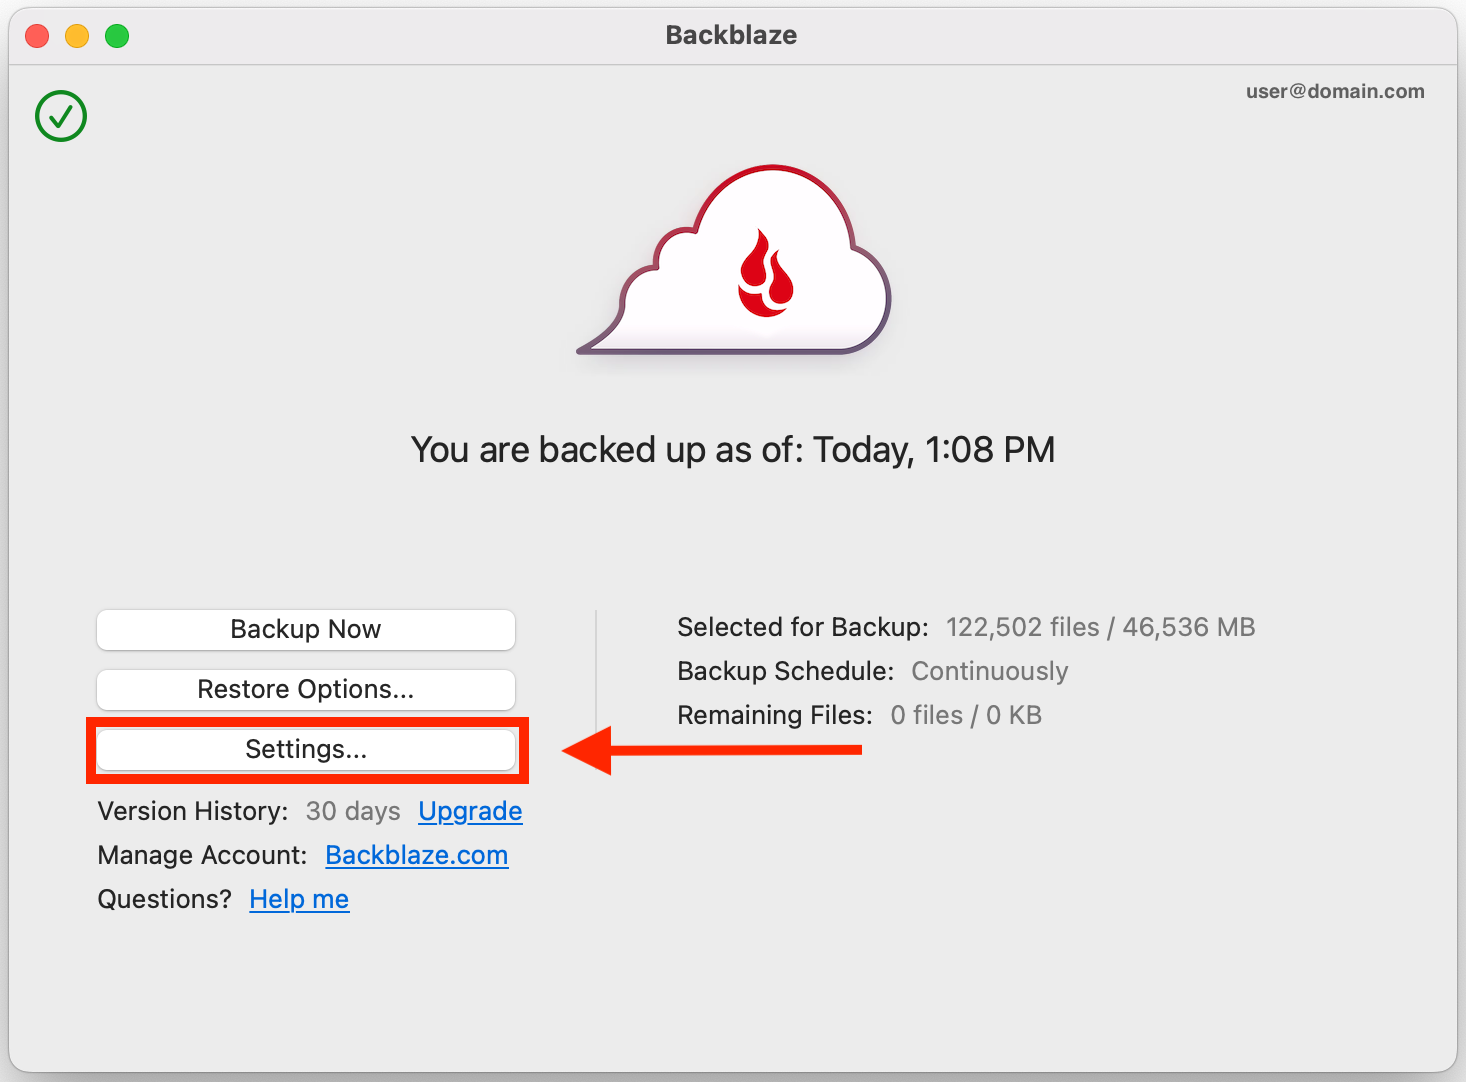This screenshot has height=1082, width=1466.
Task: Maximize the window with the green button
Action: click(117, 36)
